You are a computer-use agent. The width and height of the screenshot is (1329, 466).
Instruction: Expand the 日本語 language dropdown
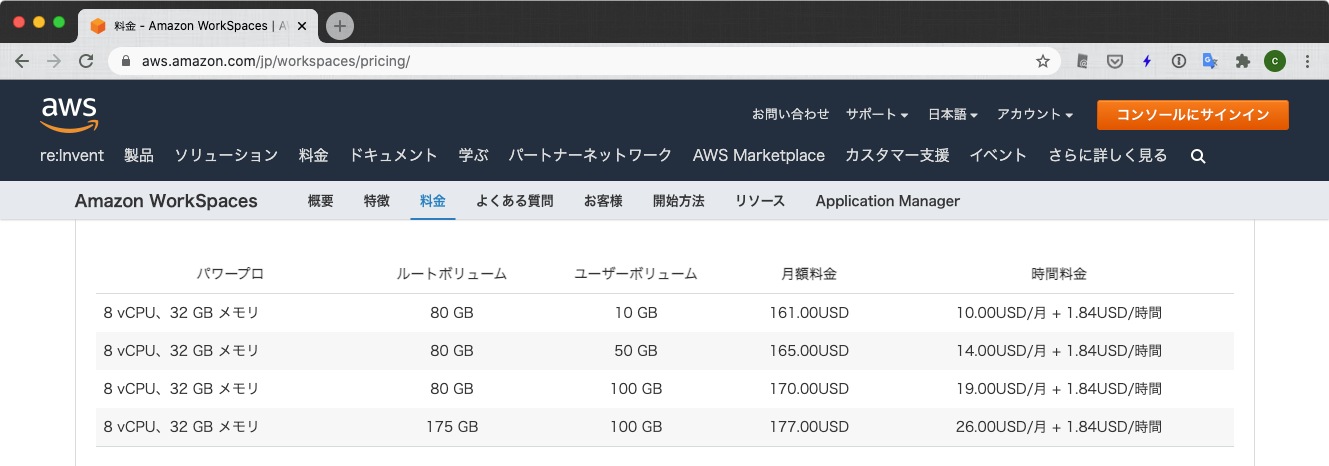[953, 114]
